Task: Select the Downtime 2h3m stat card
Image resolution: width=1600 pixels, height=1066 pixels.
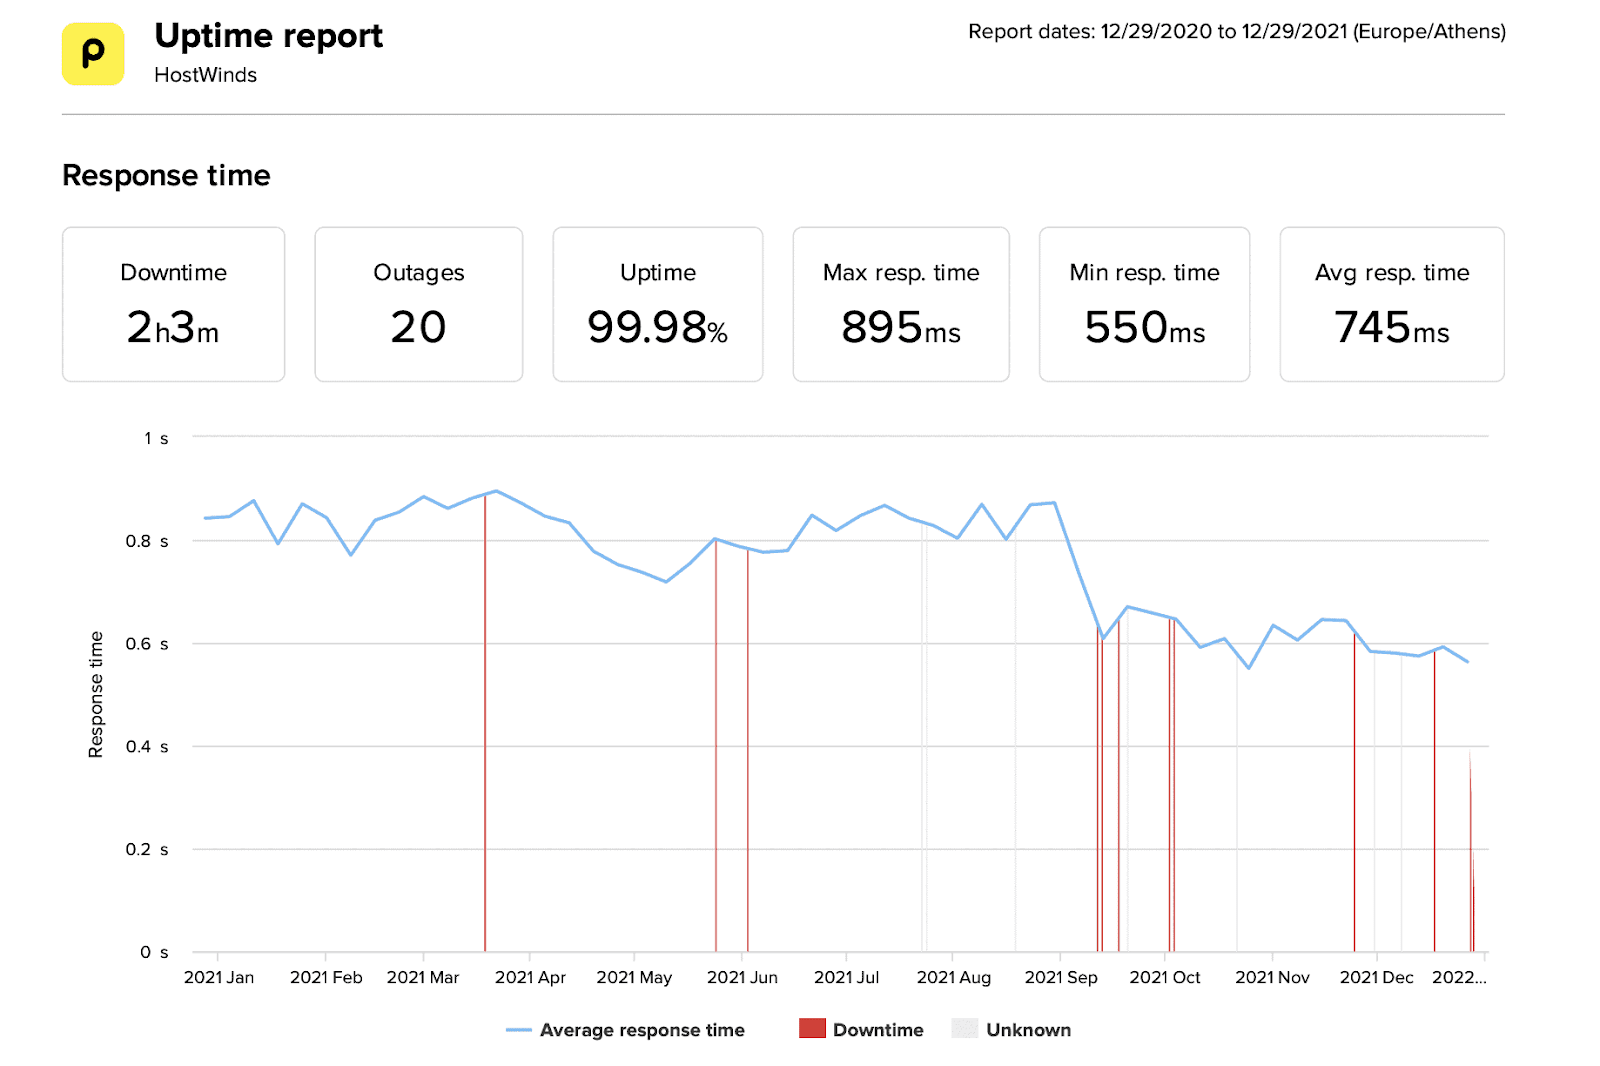Action: pos(174,304)
